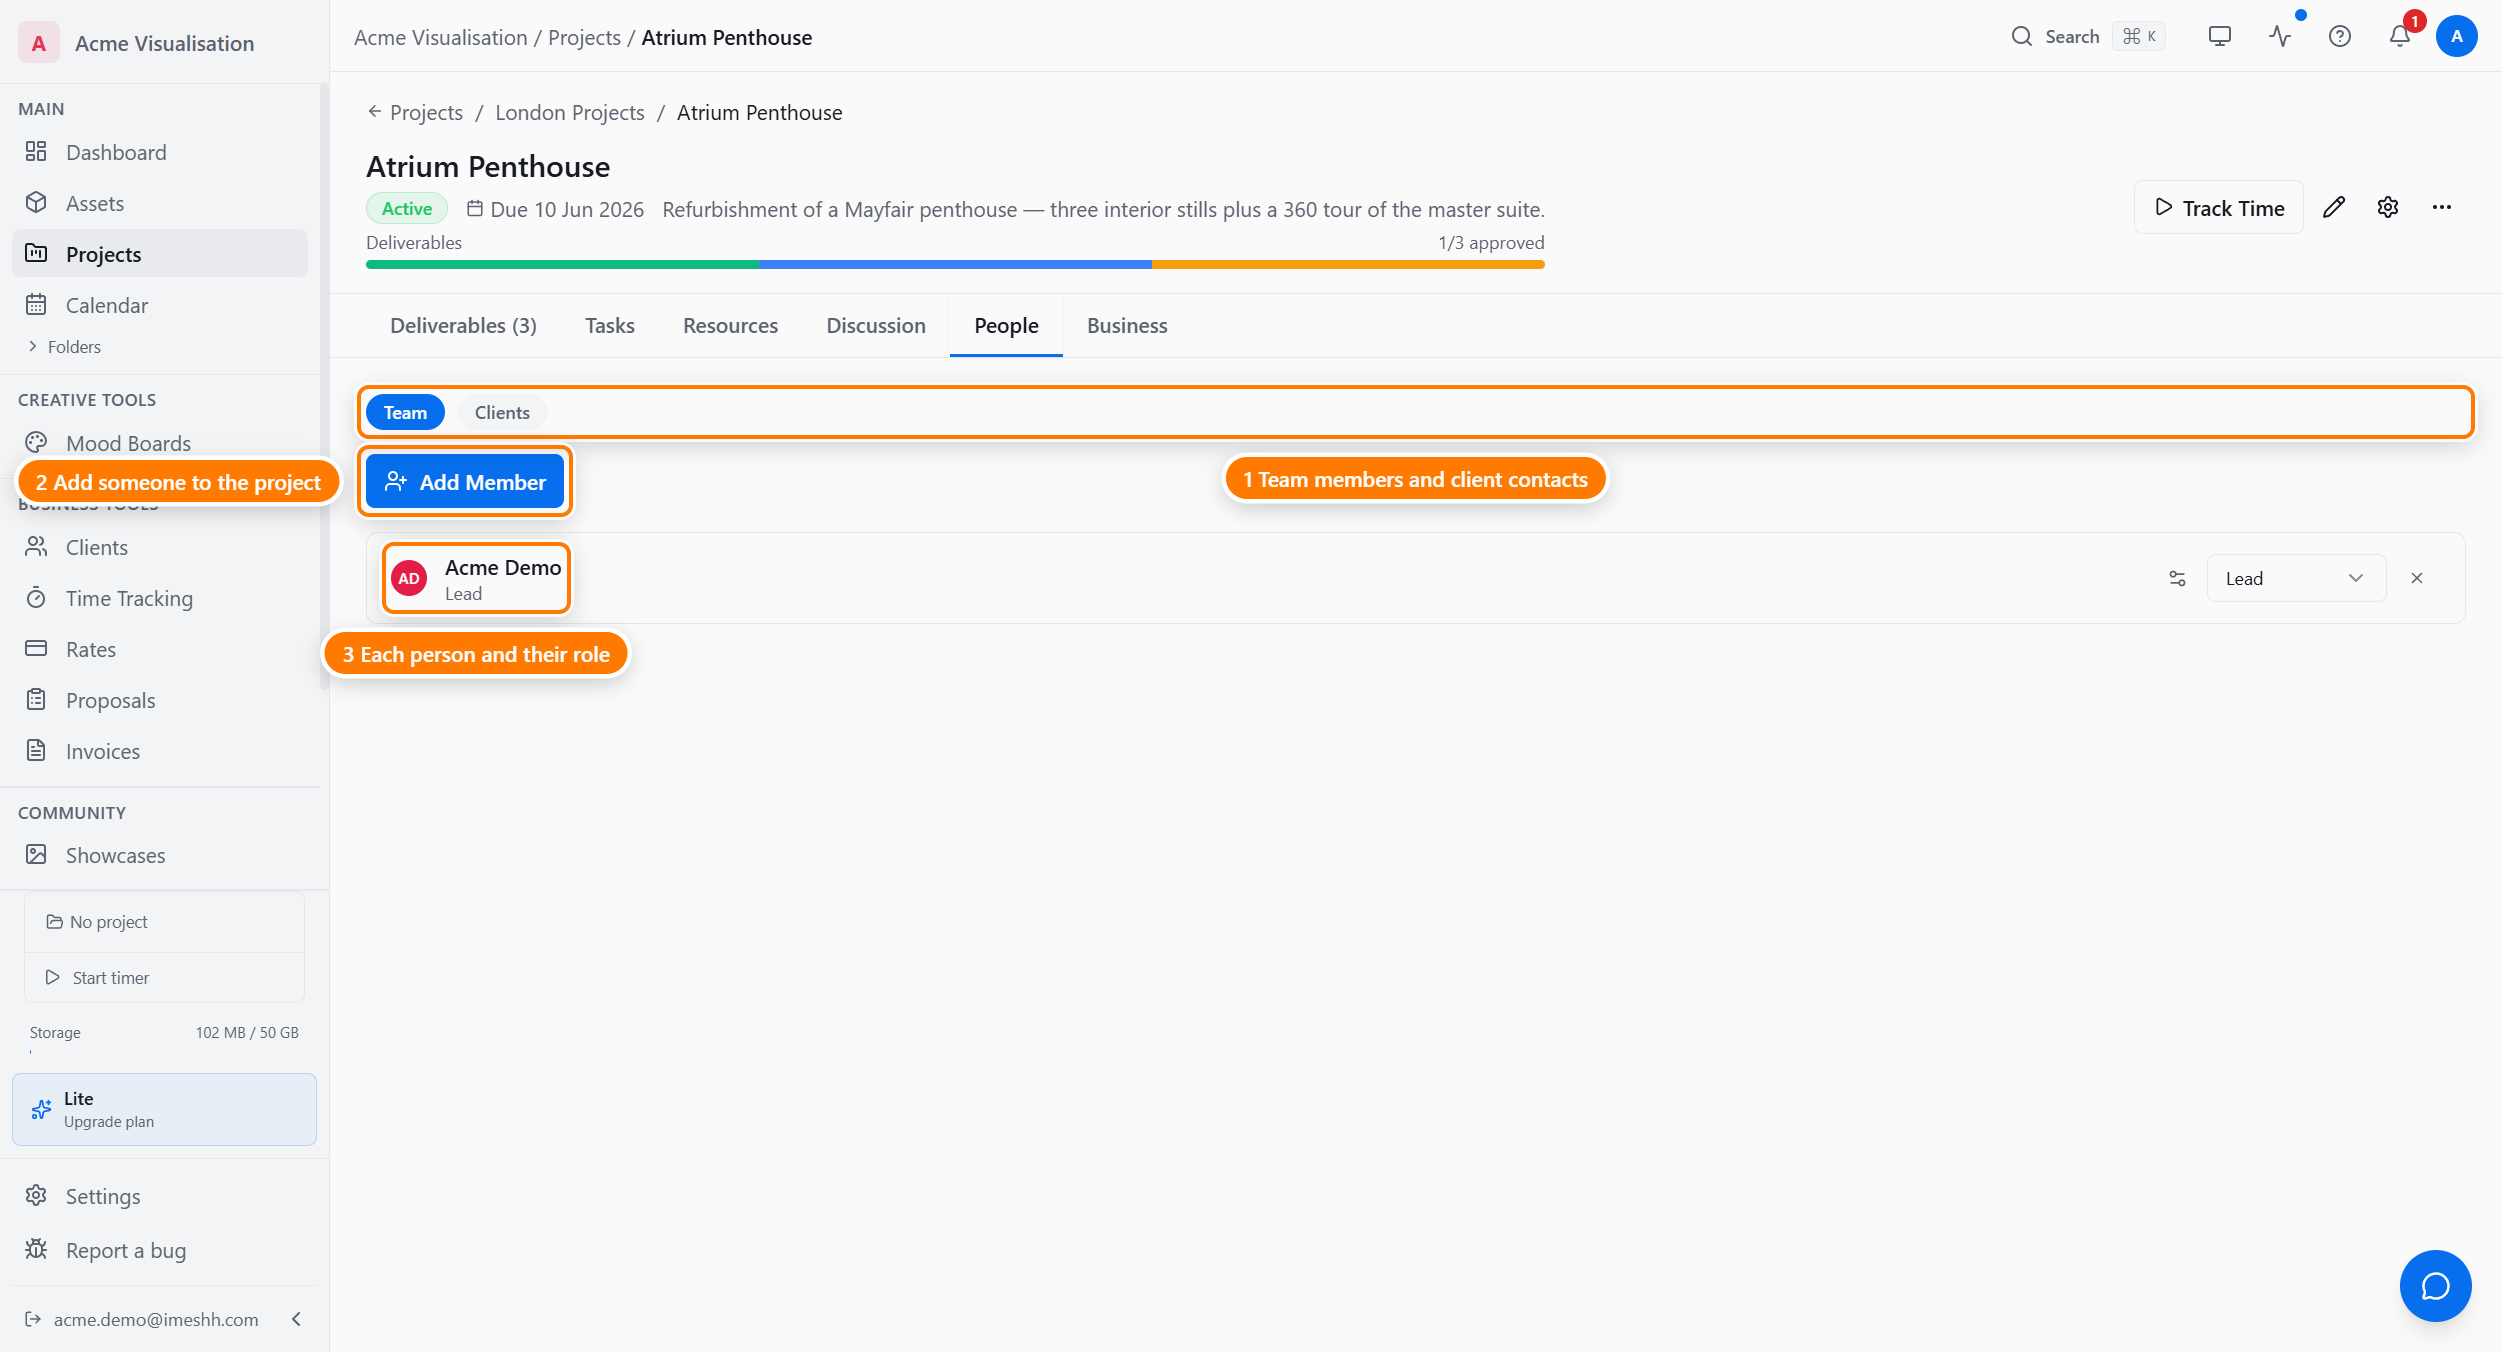The image size is (2502, 1352).
Task: Click the 1/3 approved text
Action: coord(1491,242)
